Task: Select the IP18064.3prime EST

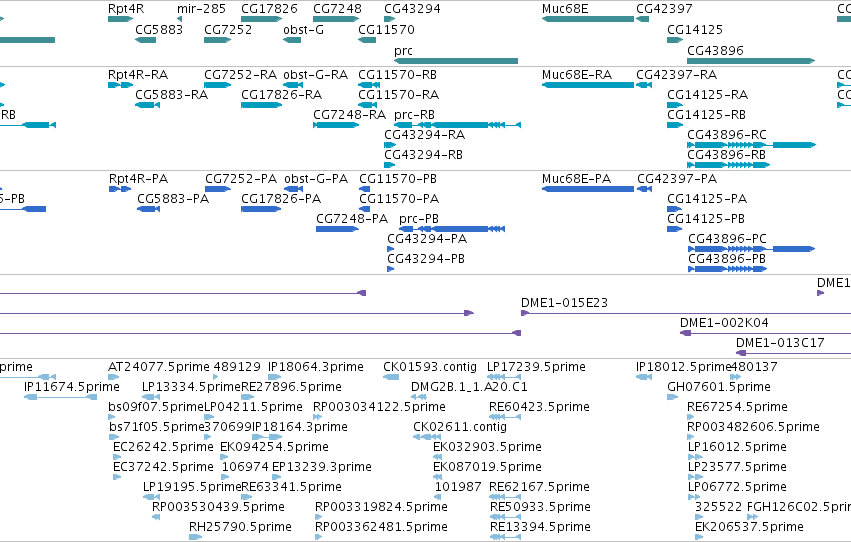Action: coord(275,377)
